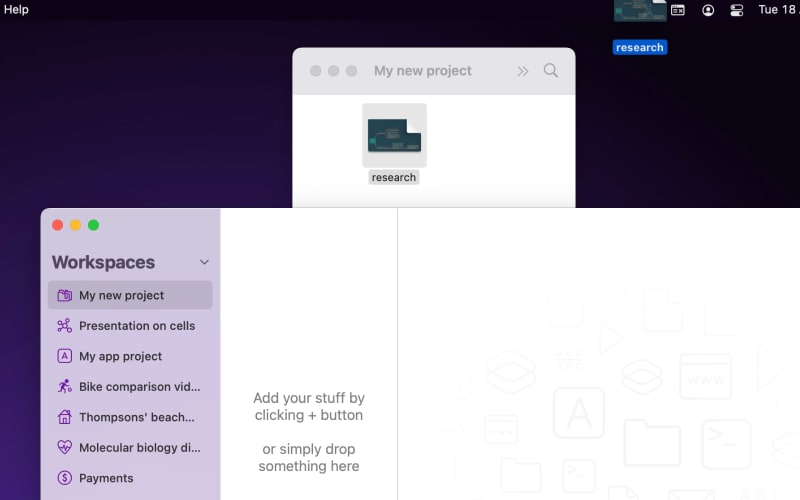800x500 pixels.
Task: Click the folder icon beside My new project
Action: [x=64, y=295]
